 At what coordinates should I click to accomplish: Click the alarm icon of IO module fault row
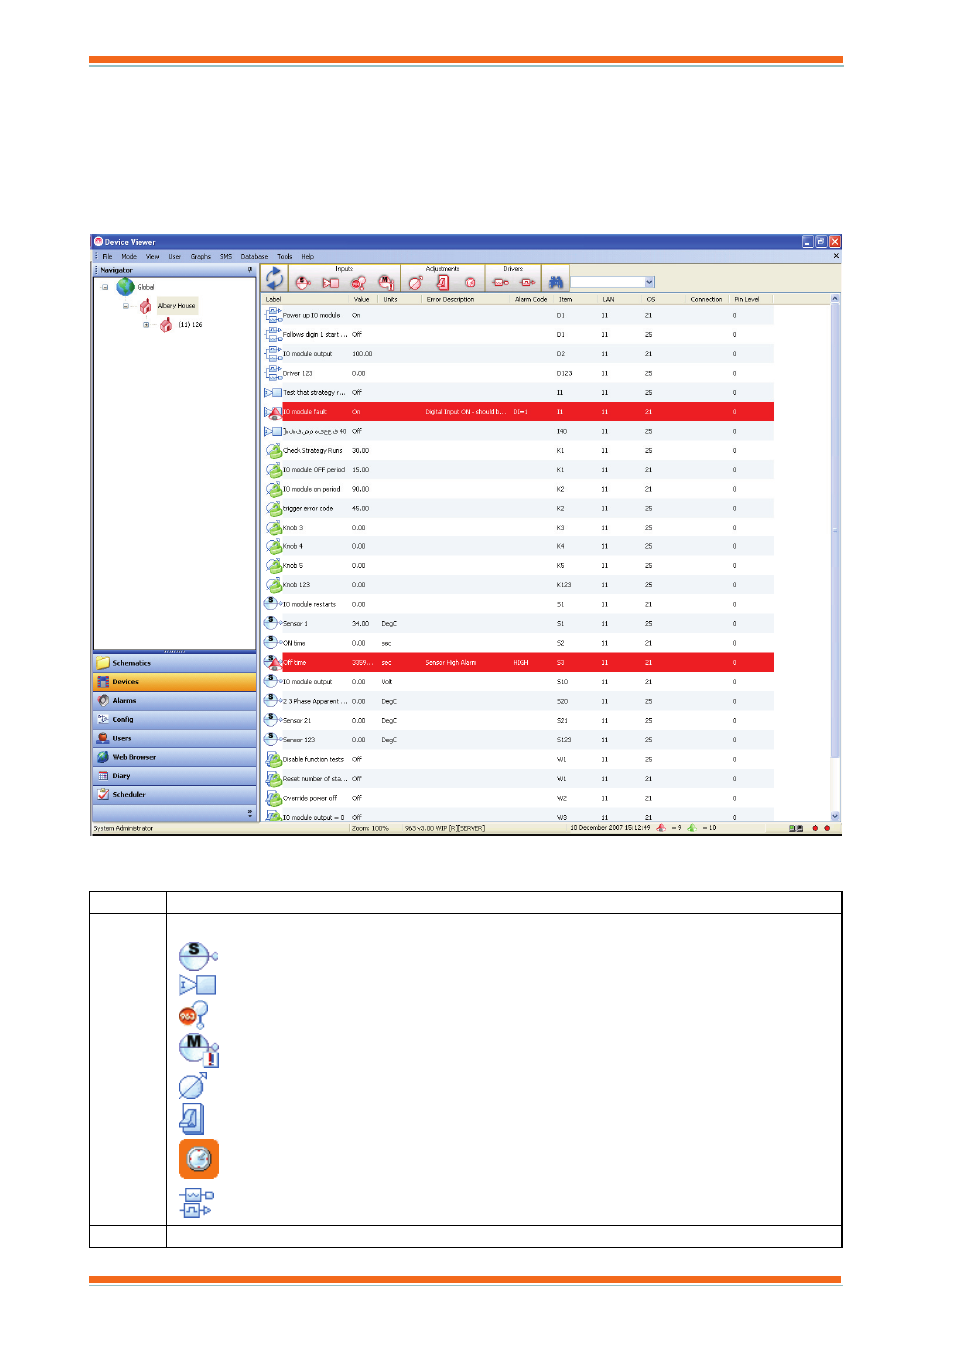coord(273,412)
